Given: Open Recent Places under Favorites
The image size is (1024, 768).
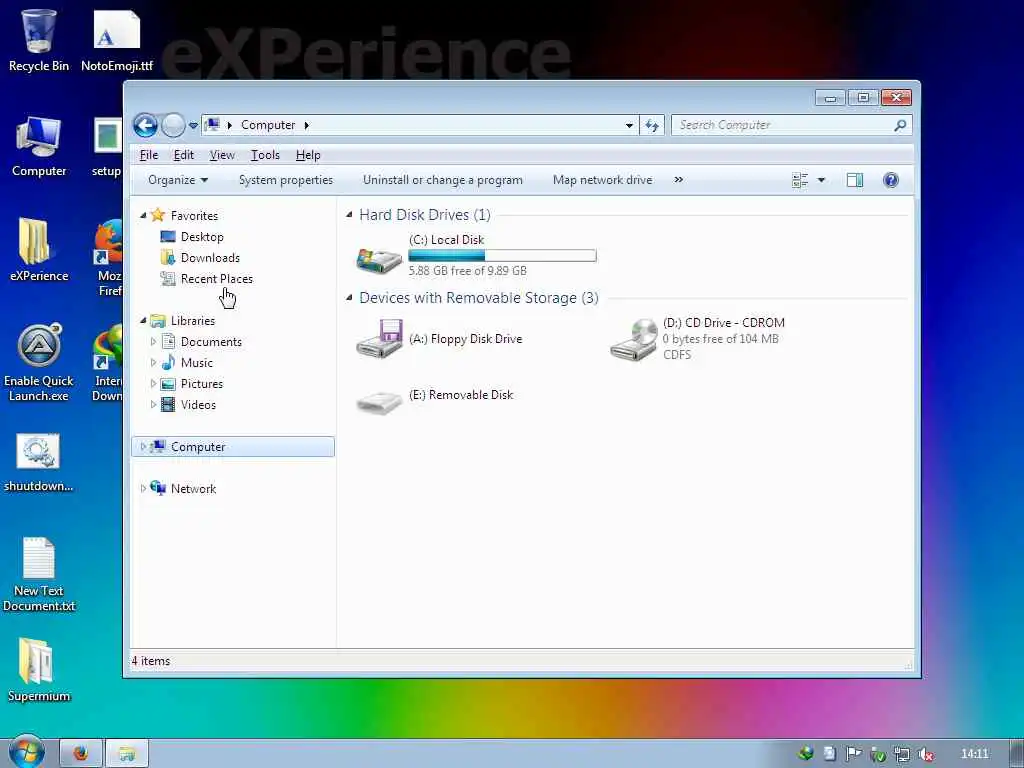Looking at the screenshot, I should 216,278.
